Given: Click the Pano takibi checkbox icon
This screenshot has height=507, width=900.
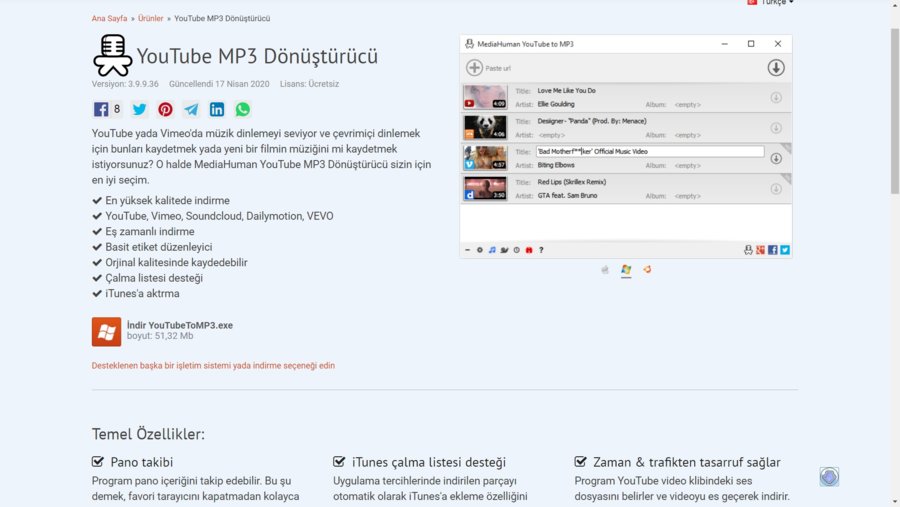Looking at the screenshot, I should tap(98, 462).
